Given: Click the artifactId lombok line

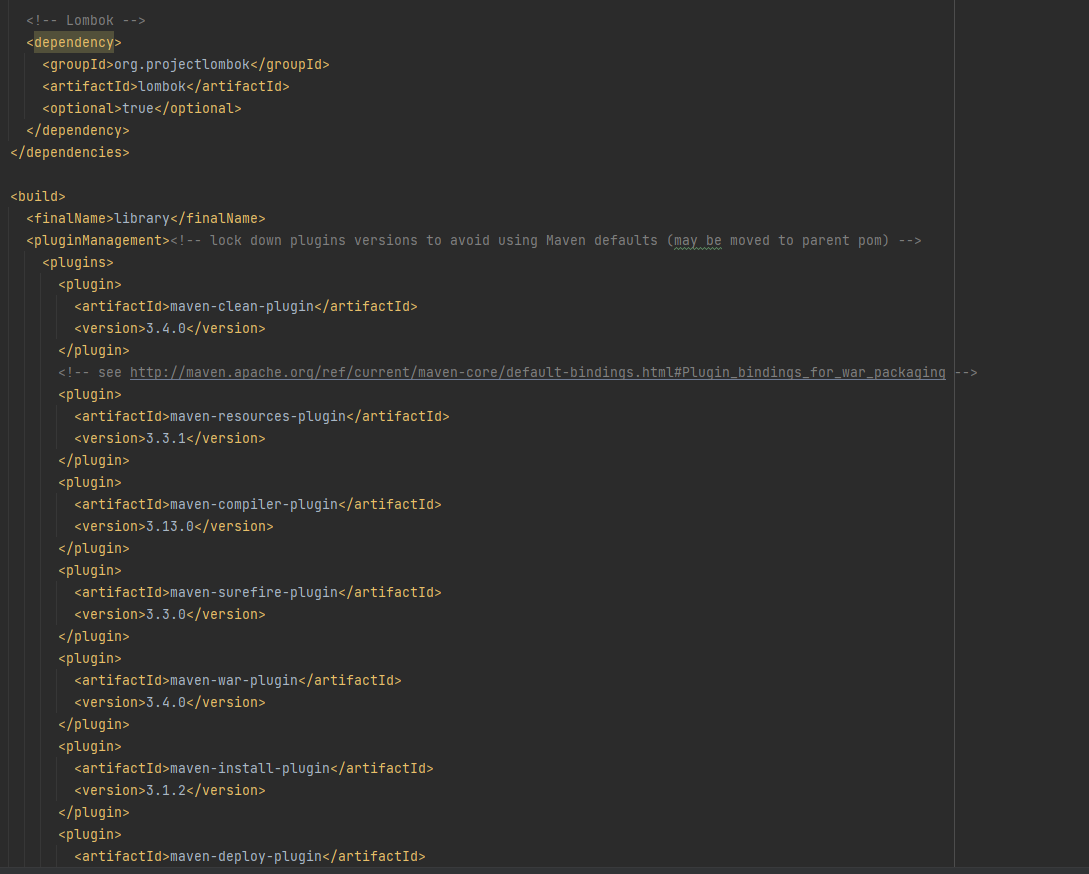Looking at the screenshot, I should [x=166, y=87].
